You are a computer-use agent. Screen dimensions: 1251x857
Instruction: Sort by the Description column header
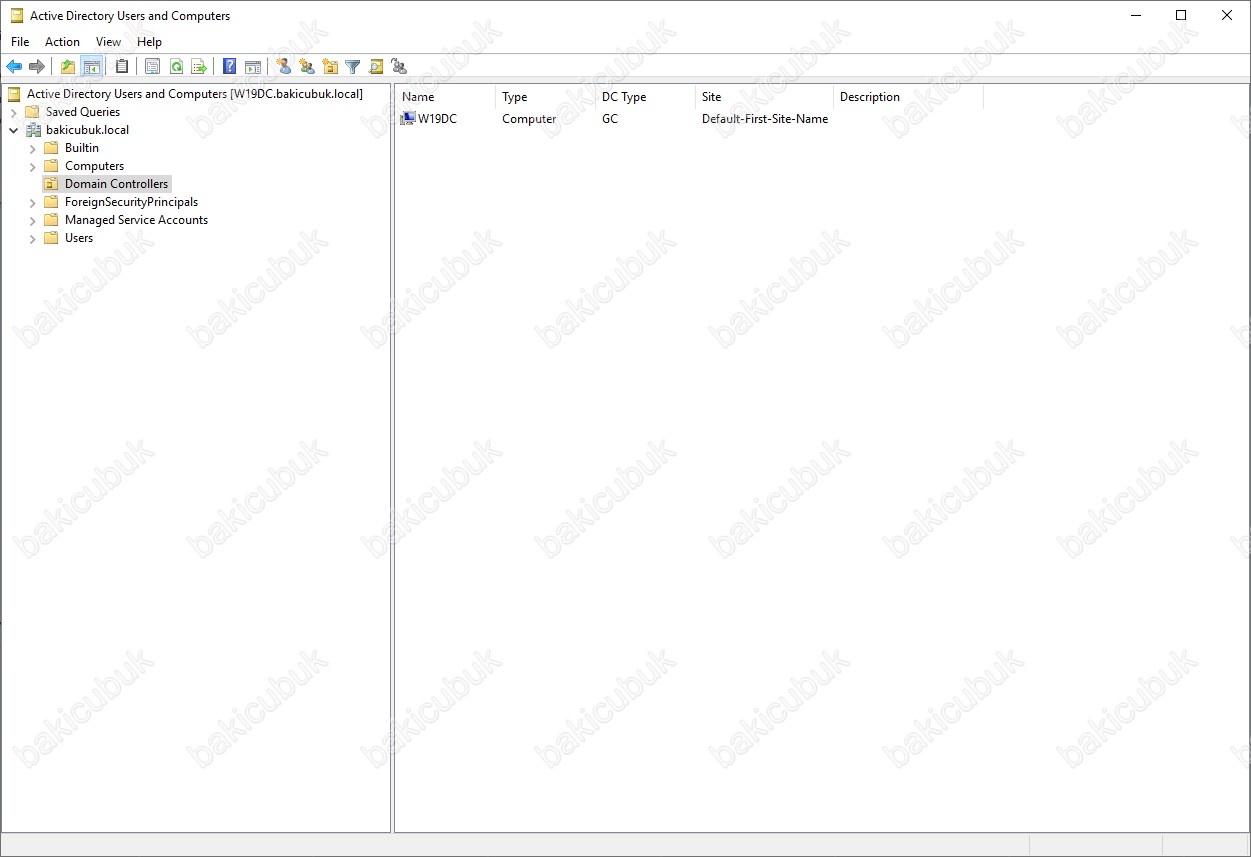(x=908, y=97)
